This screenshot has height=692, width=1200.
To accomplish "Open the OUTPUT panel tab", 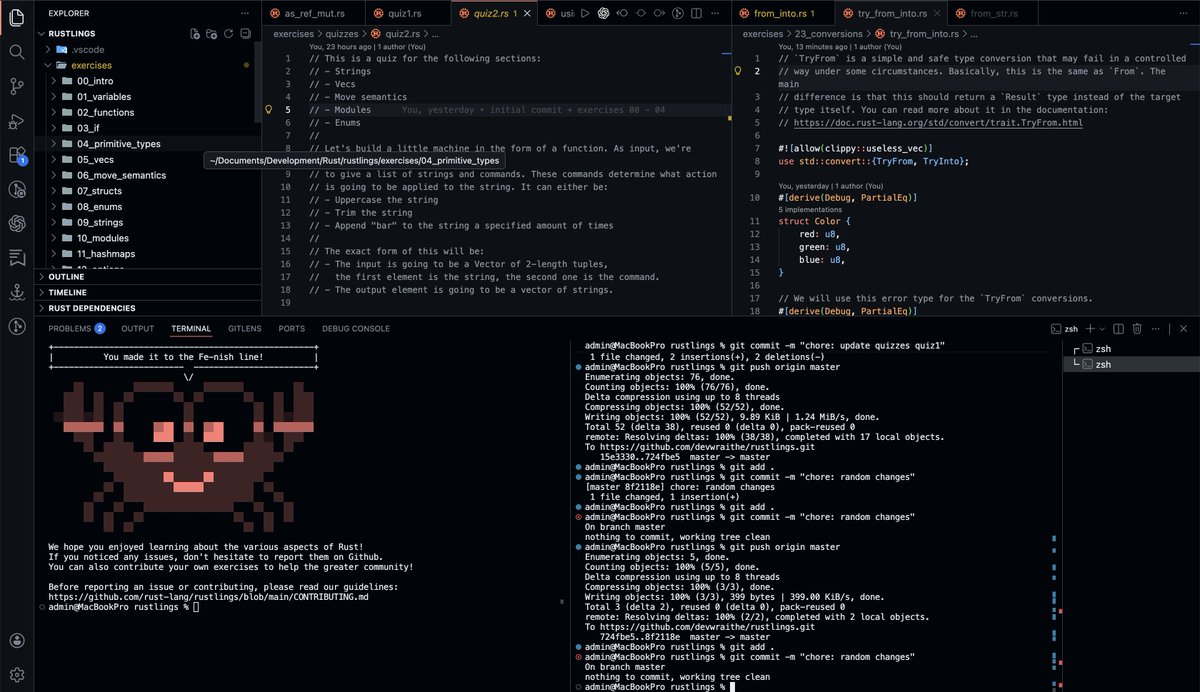I will (138, 328).
